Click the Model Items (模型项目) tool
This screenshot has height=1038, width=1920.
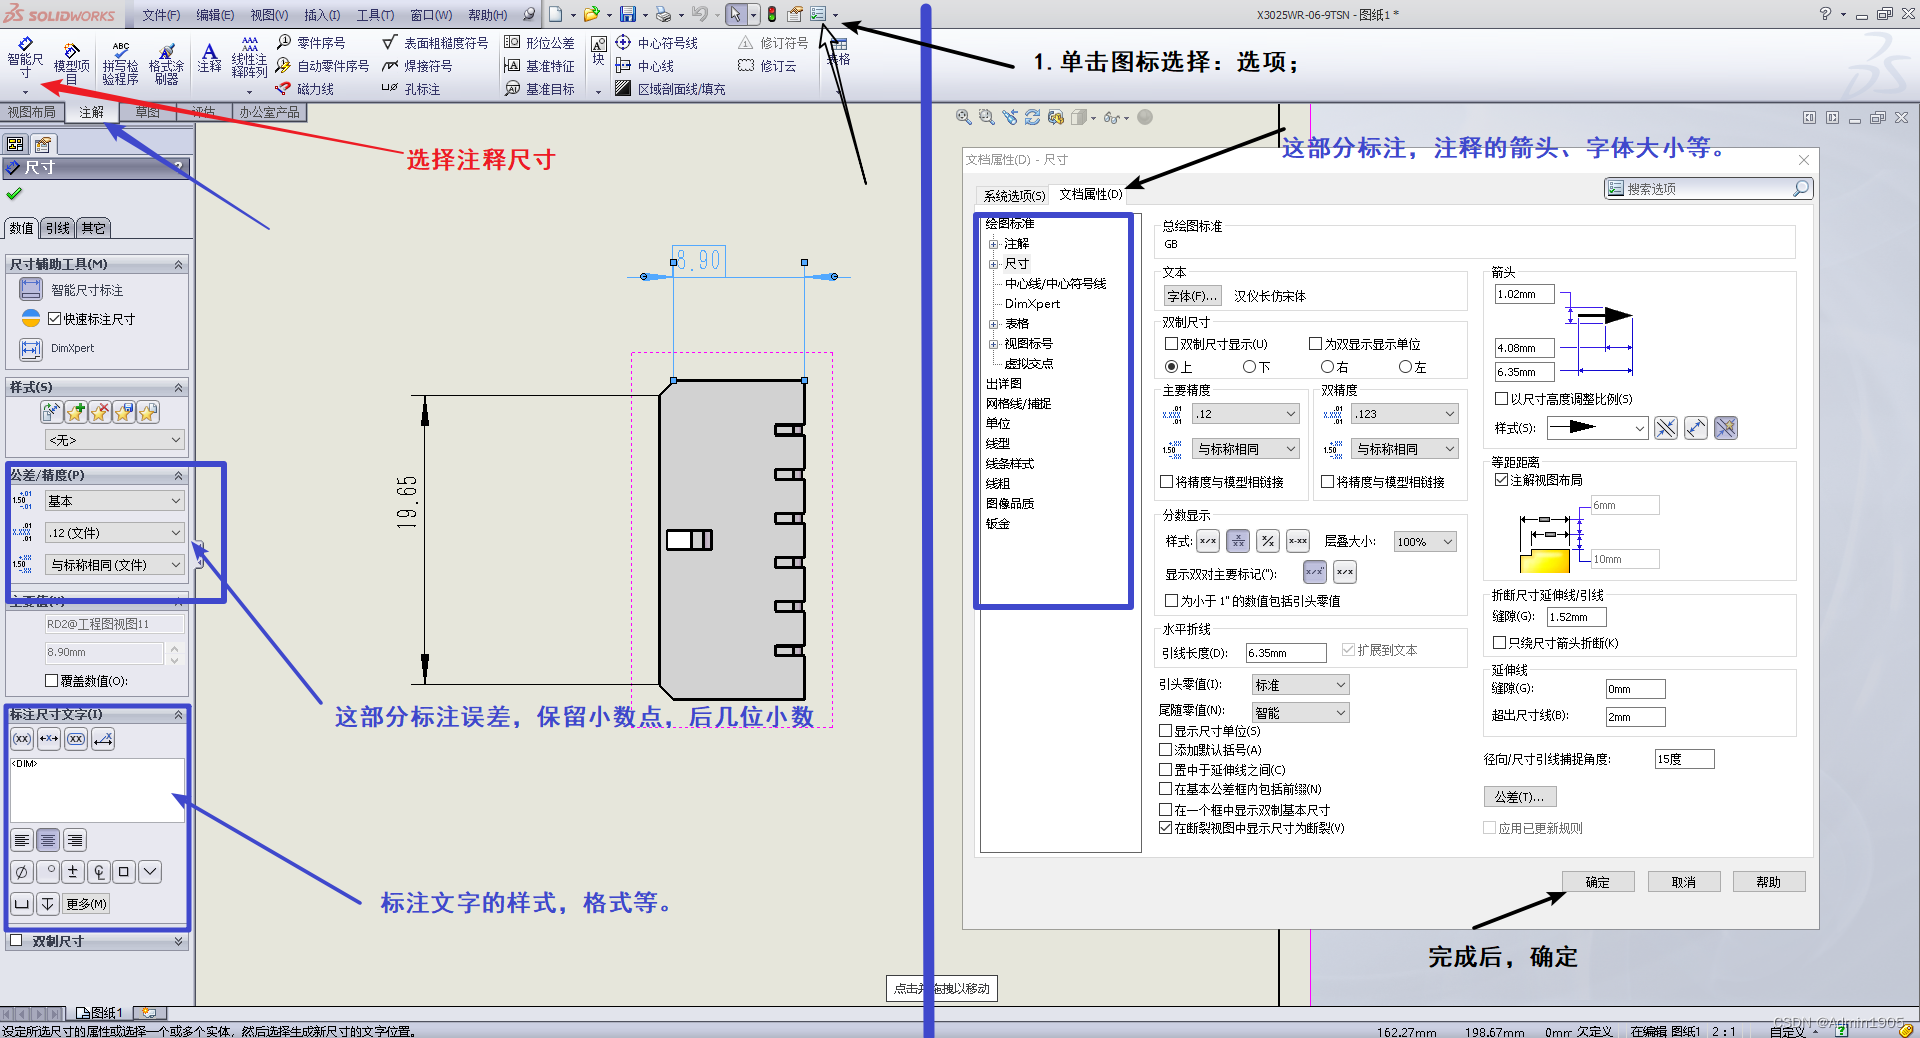(x=71, y=63)
